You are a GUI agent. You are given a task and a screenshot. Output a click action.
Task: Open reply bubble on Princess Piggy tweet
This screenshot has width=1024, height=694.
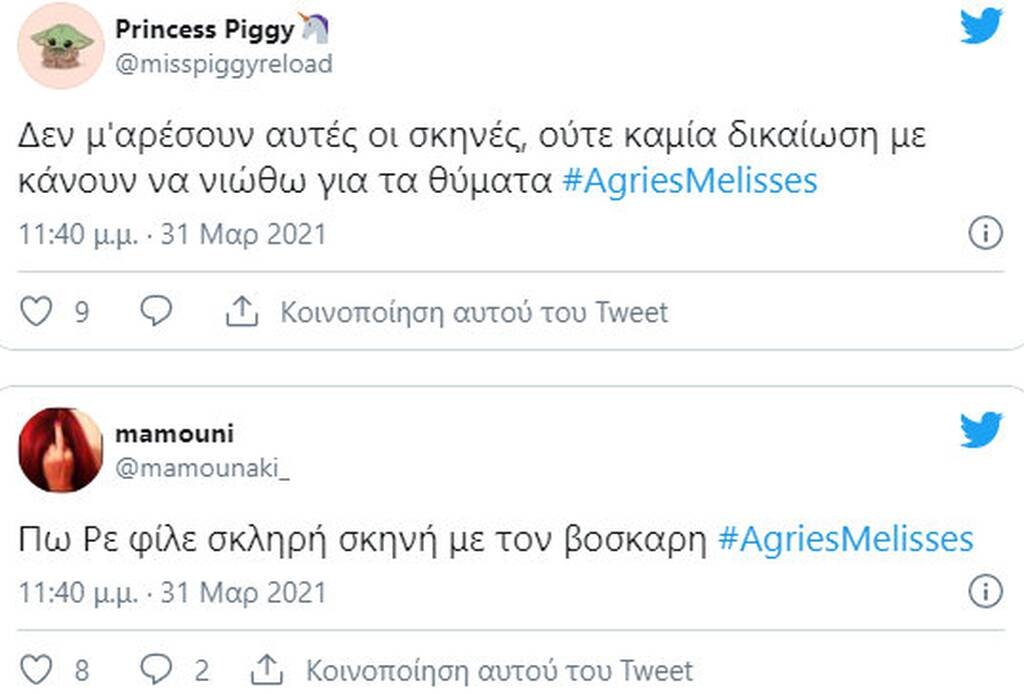coord(156,311)
